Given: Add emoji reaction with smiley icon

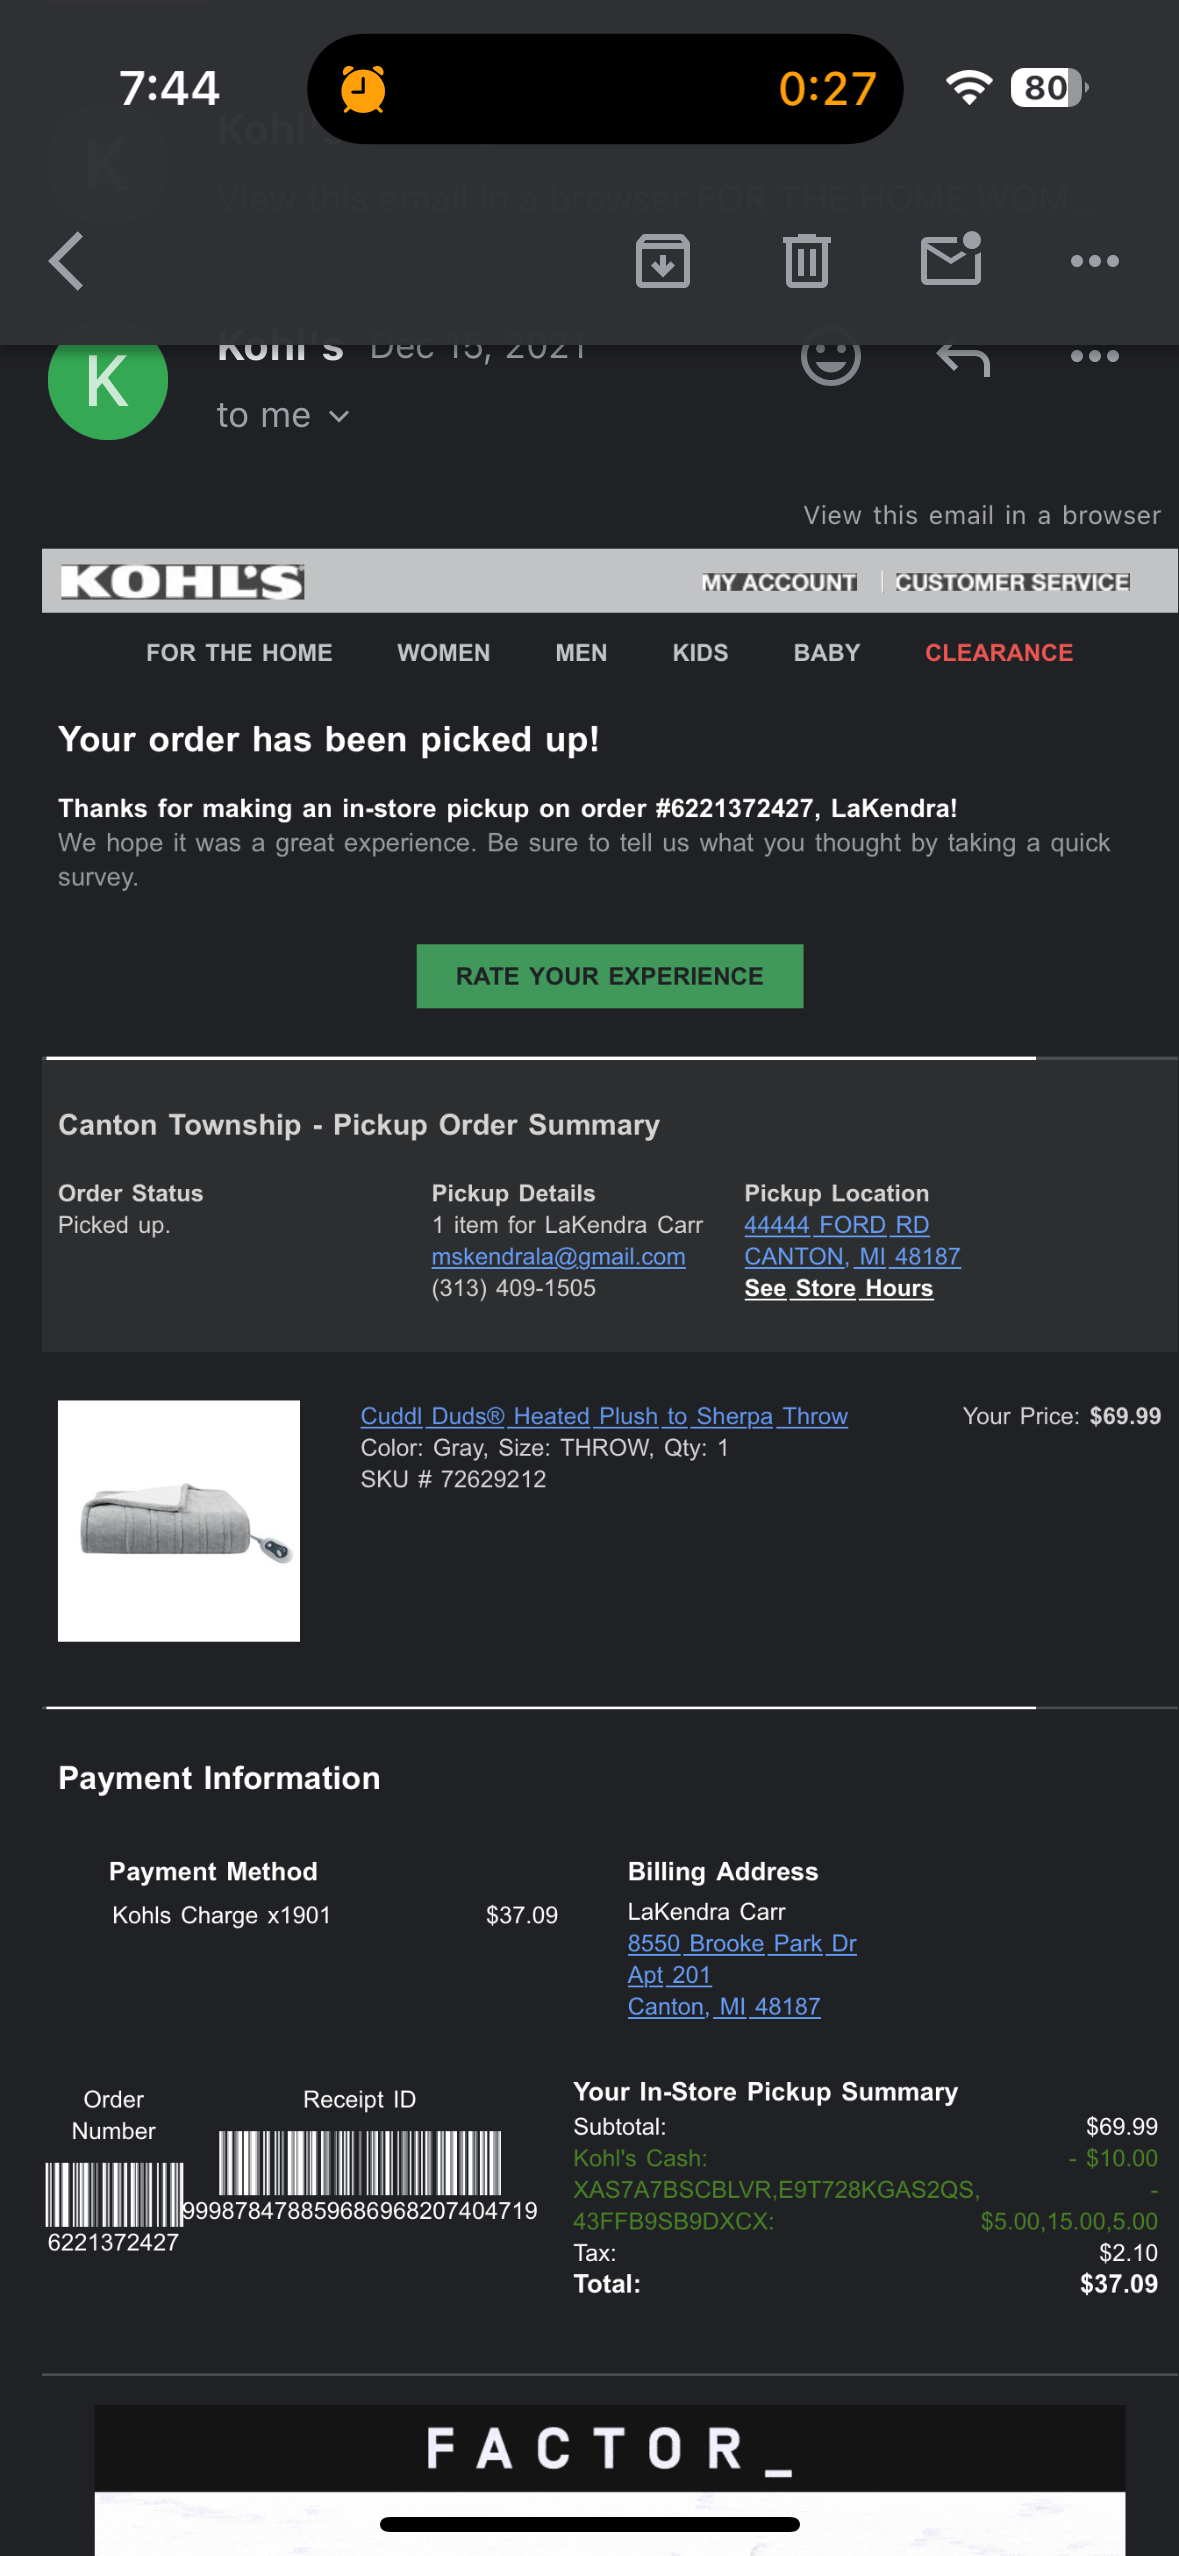Looking at the screenshot, I should coord(830,358).
